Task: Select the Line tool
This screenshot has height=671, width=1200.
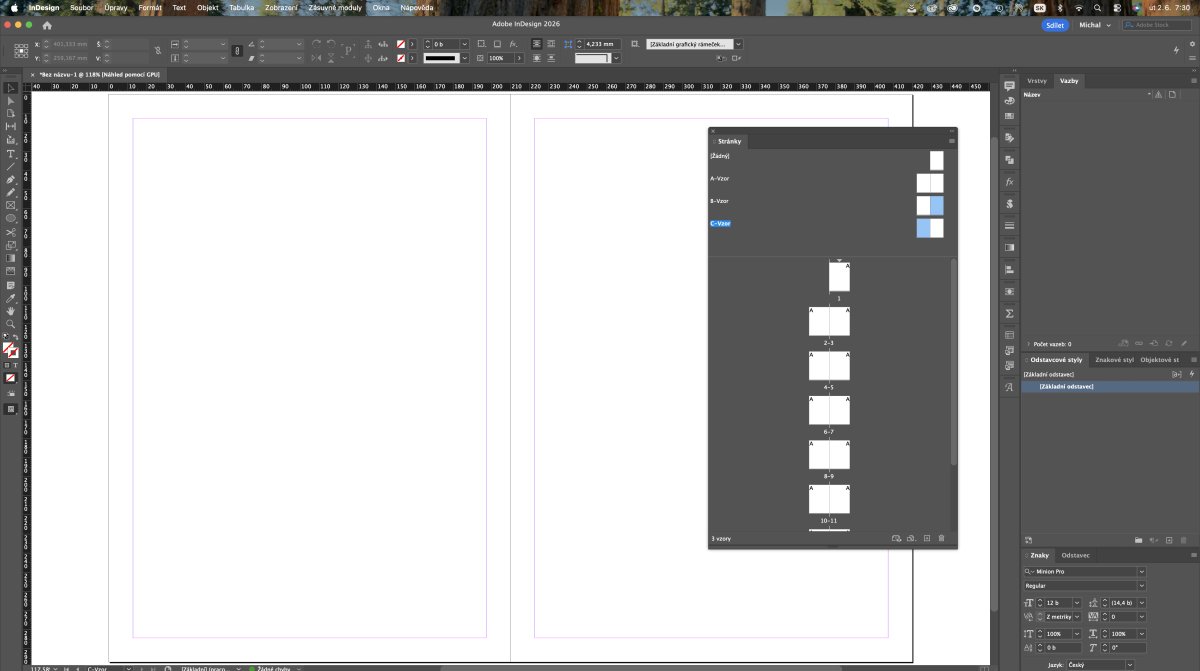Action: coord(11,166)
